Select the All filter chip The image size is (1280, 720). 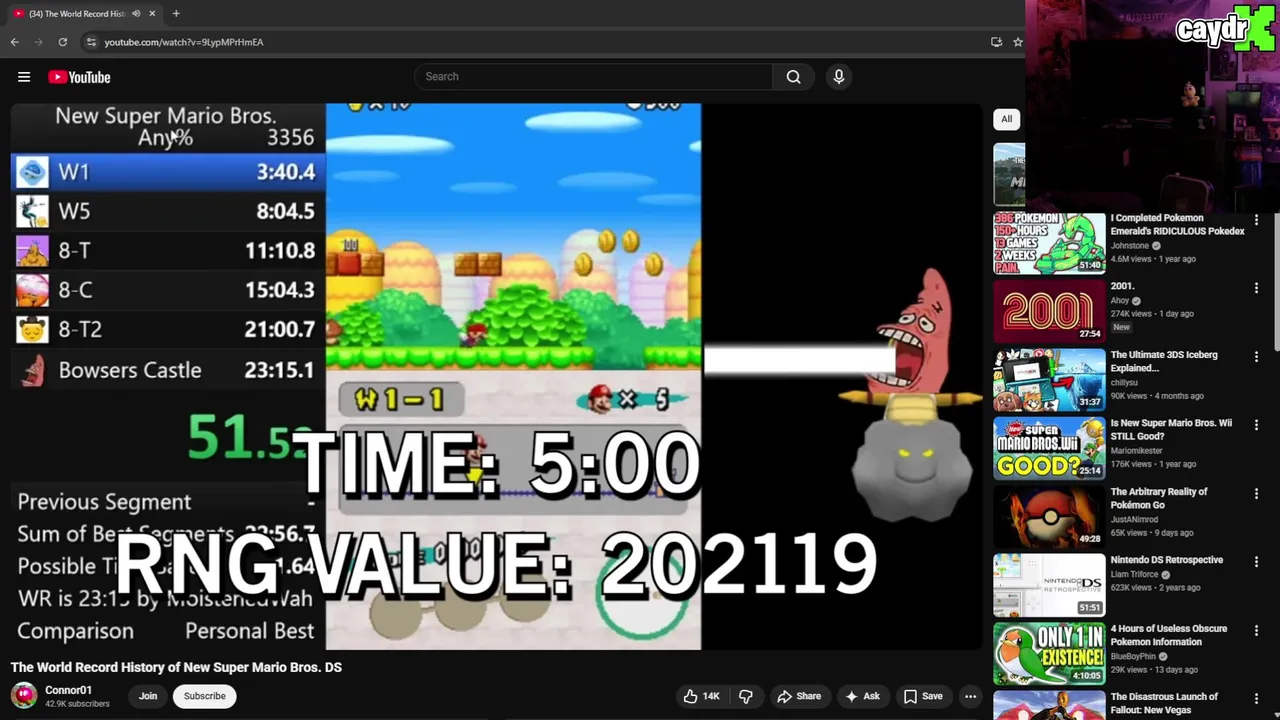coord(1007,119)
